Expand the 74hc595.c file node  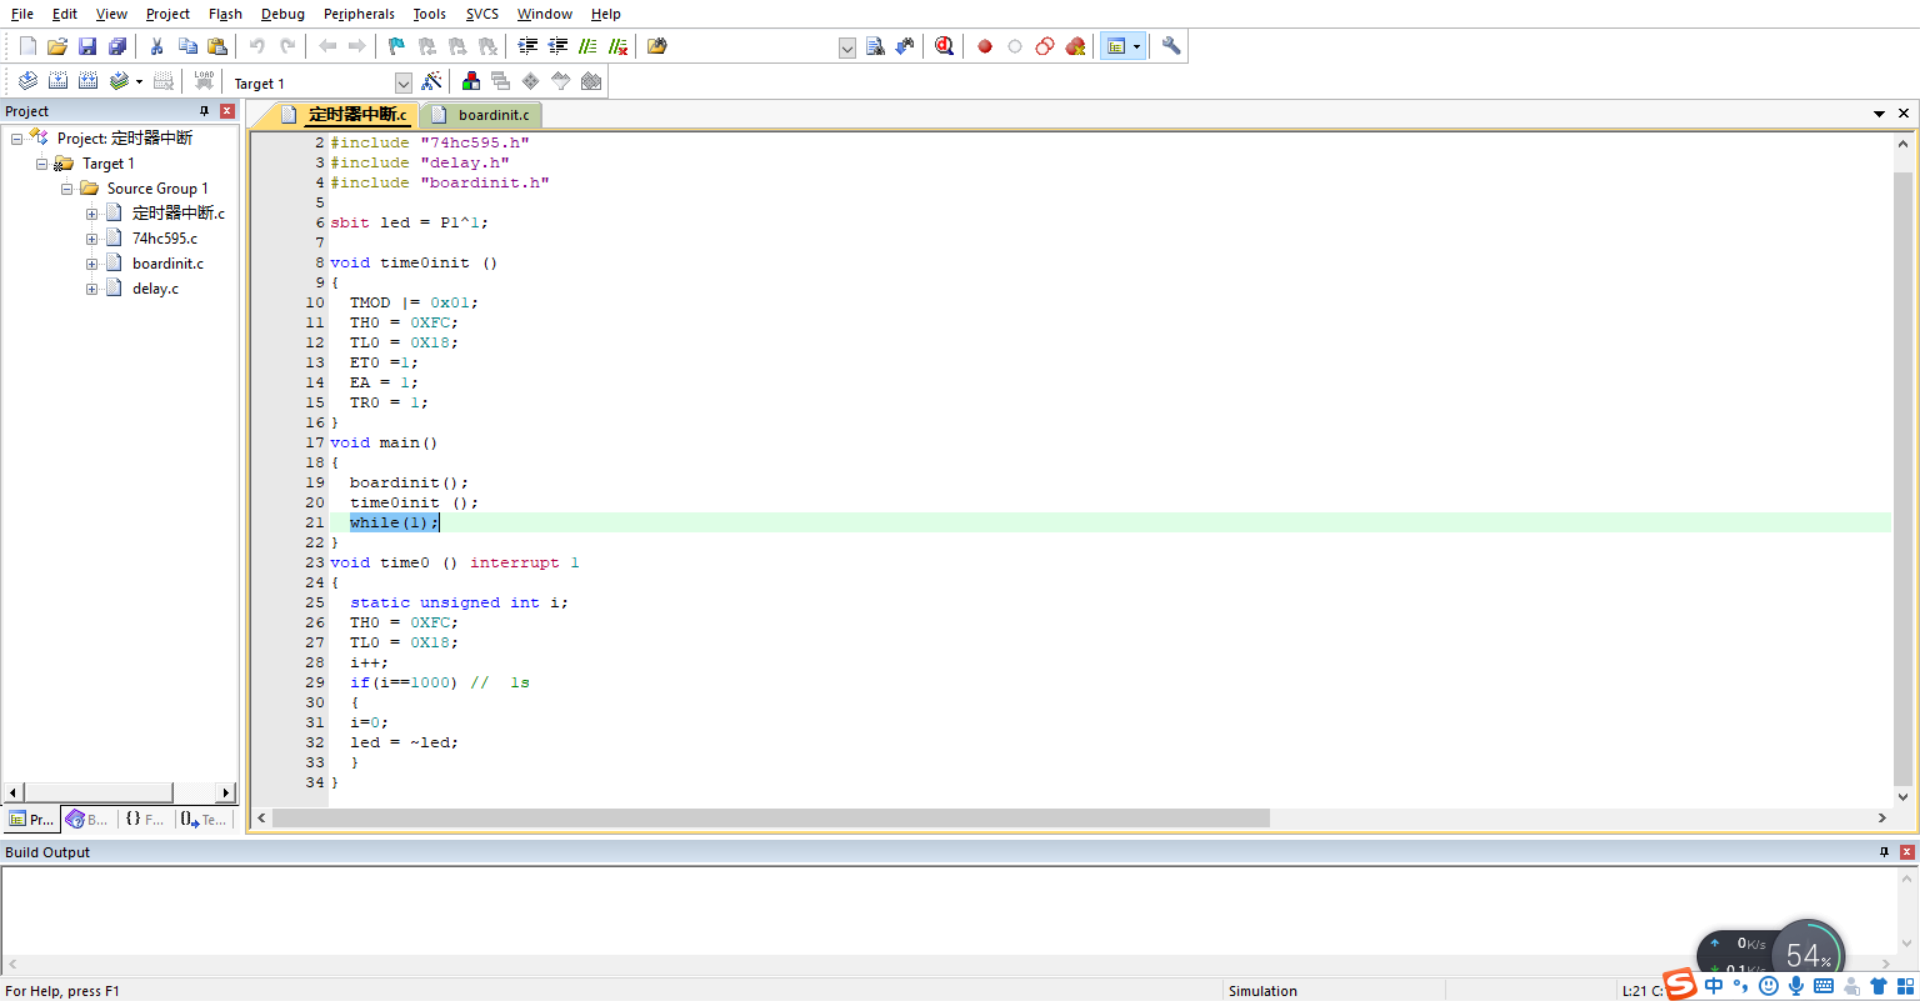(x=92, y=239)
